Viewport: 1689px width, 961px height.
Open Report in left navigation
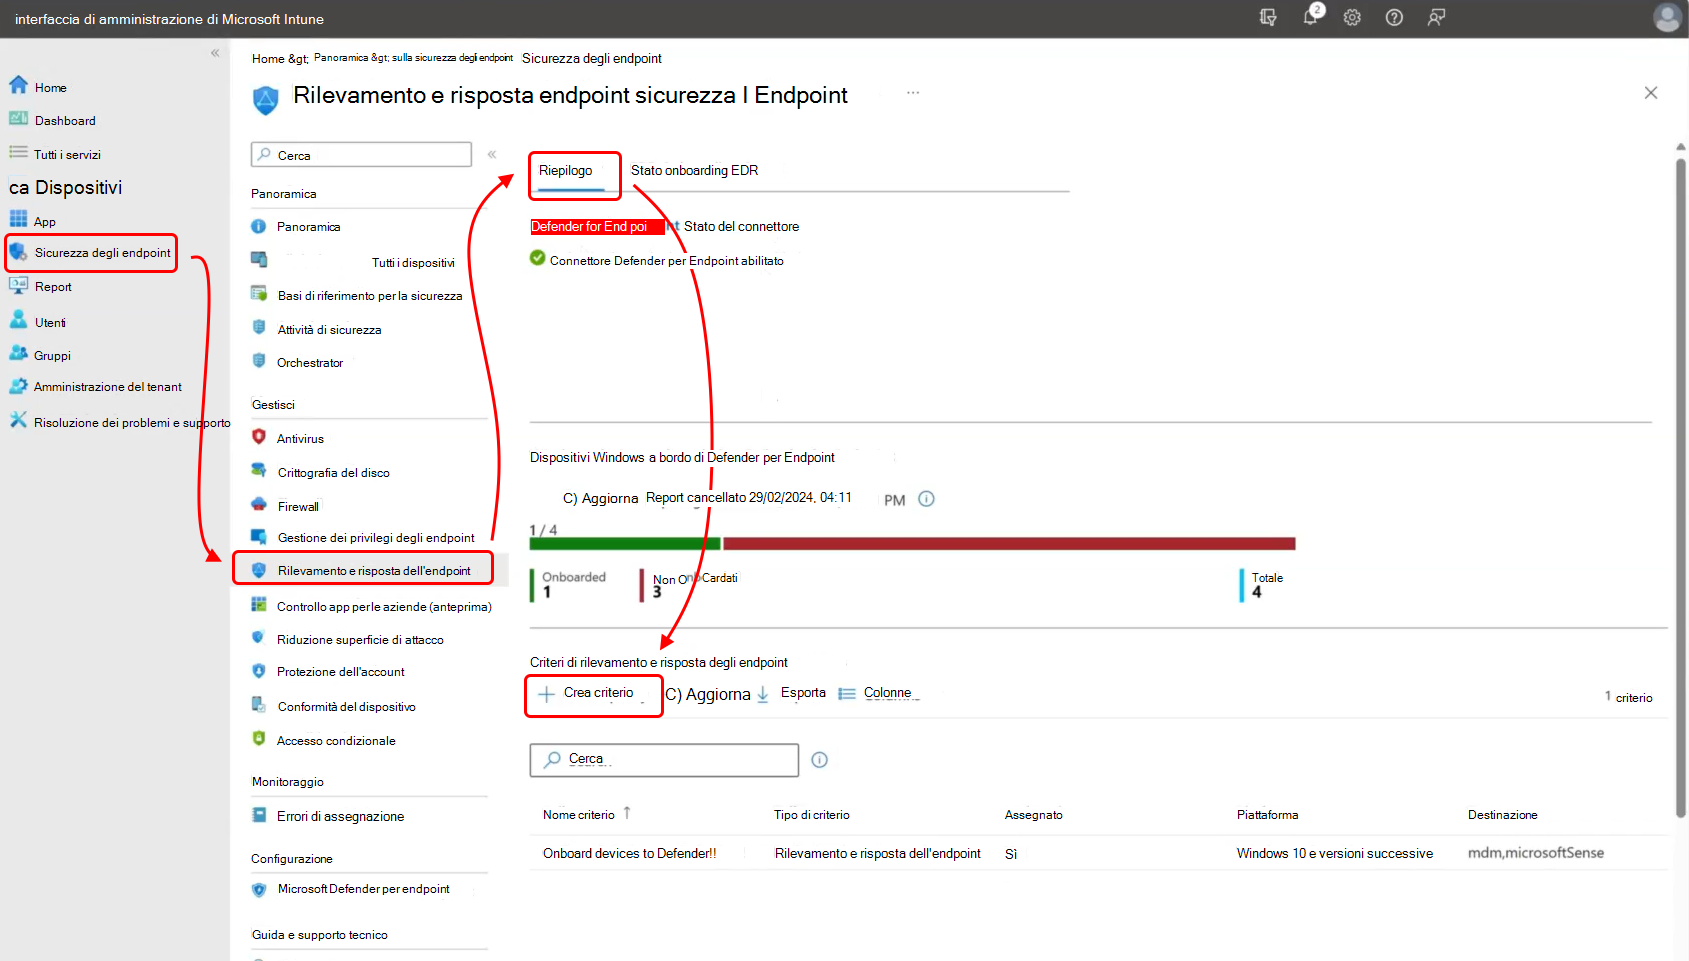(x=52, y=287)
